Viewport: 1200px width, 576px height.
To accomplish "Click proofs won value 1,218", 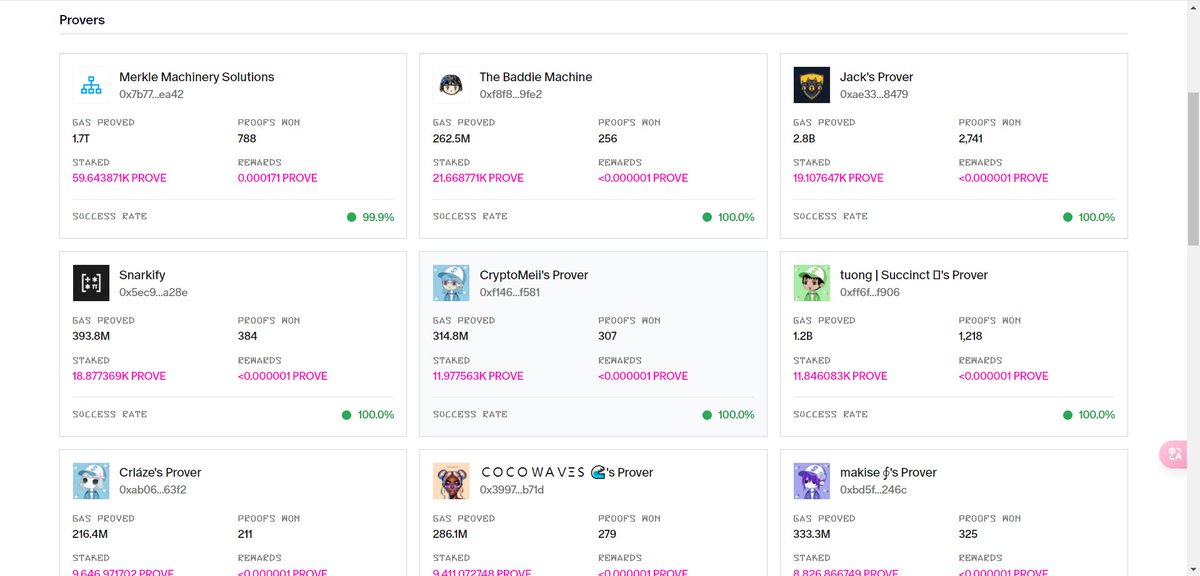I will tap(972, 337).
